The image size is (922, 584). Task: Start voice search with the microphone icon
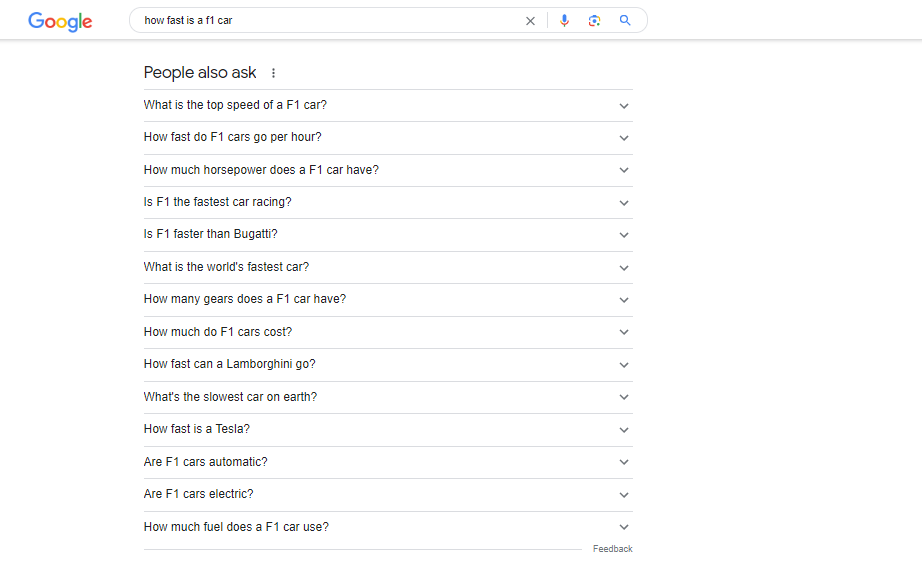coord(564,21)
